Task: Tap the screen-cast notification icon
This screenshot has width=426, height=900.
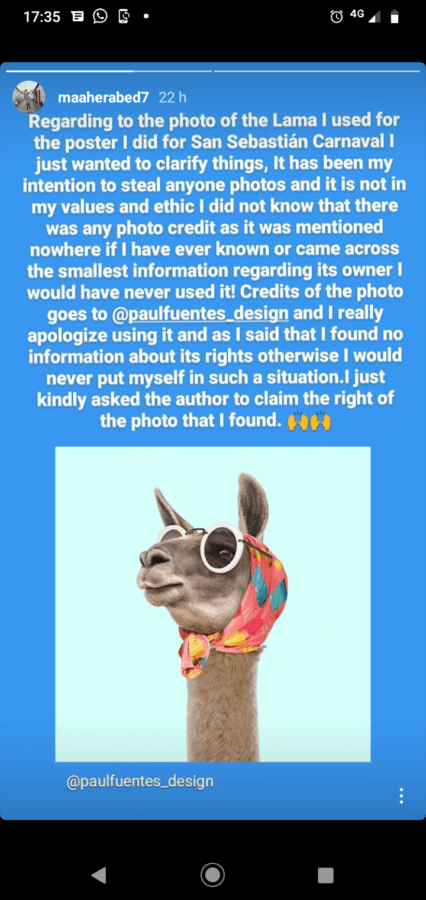Action: point(123,17)
